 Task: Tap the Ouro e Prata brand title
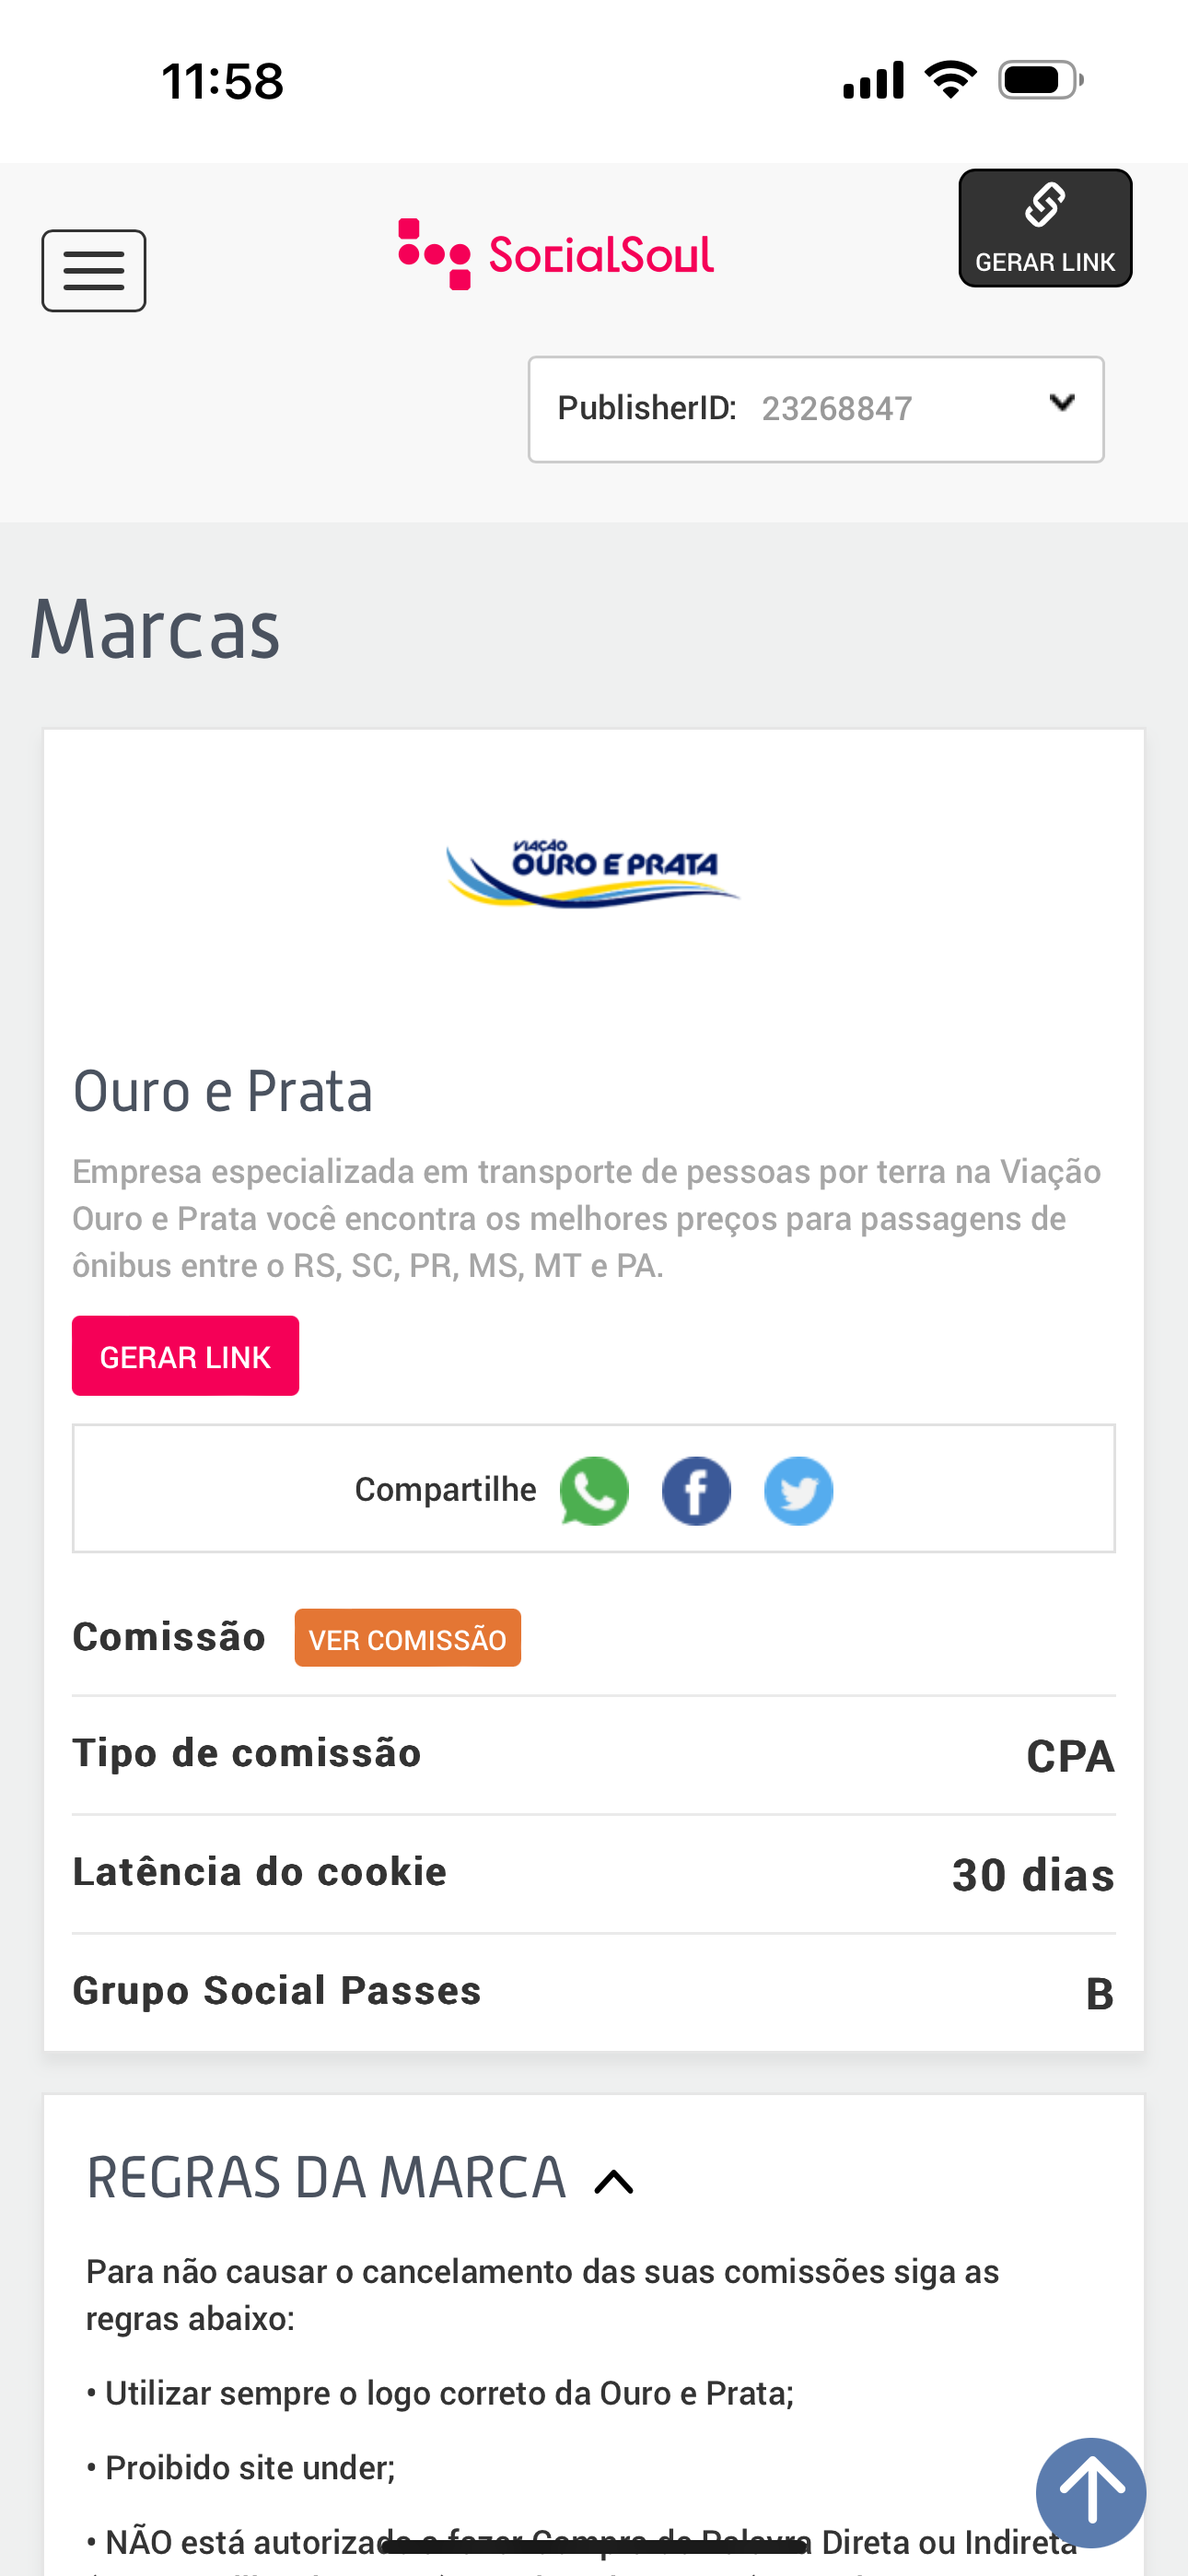[x=222, y=1090]
